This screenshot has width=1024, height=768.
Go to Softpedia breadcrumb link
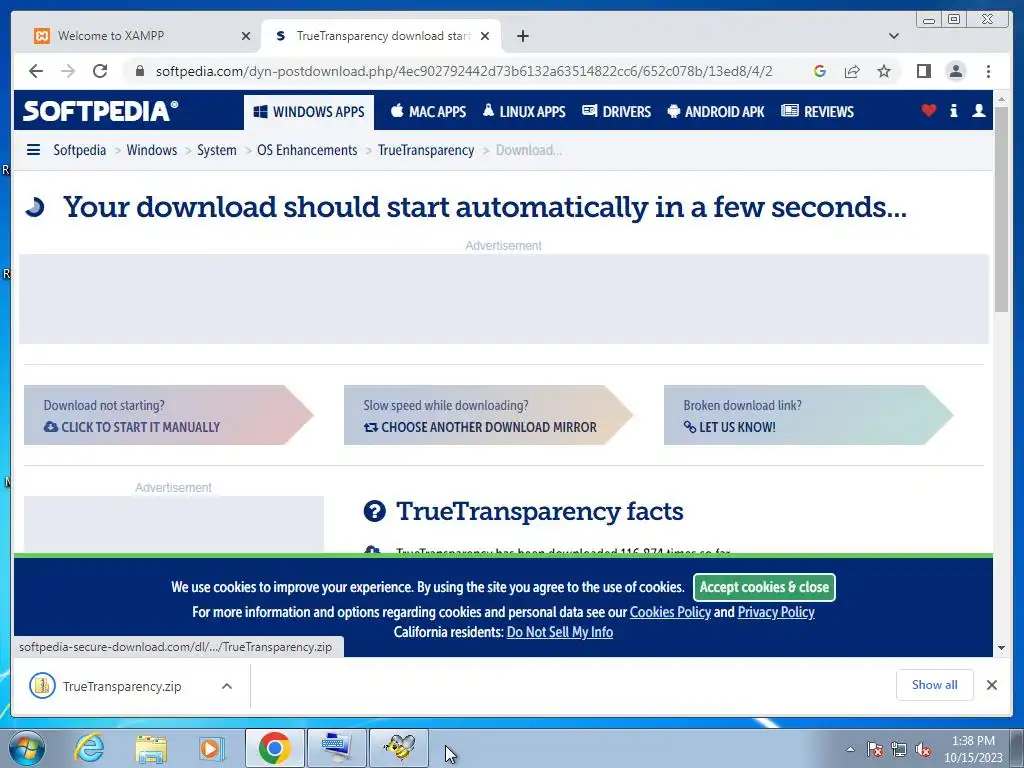coord(80,150)
